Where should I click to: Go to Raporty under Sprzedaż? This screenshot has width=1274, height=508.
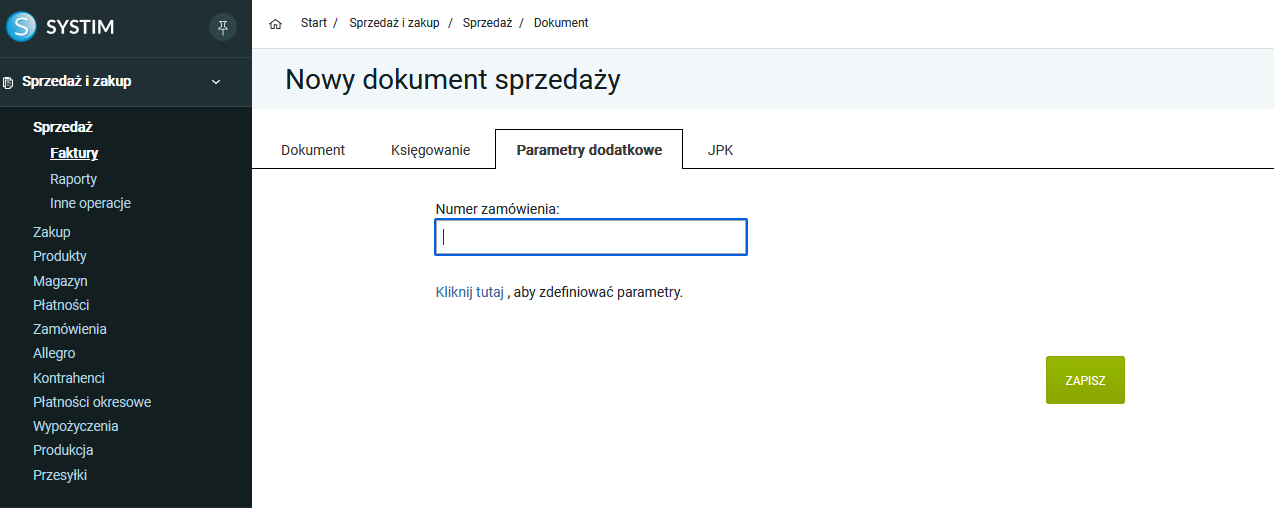point(73,179)
